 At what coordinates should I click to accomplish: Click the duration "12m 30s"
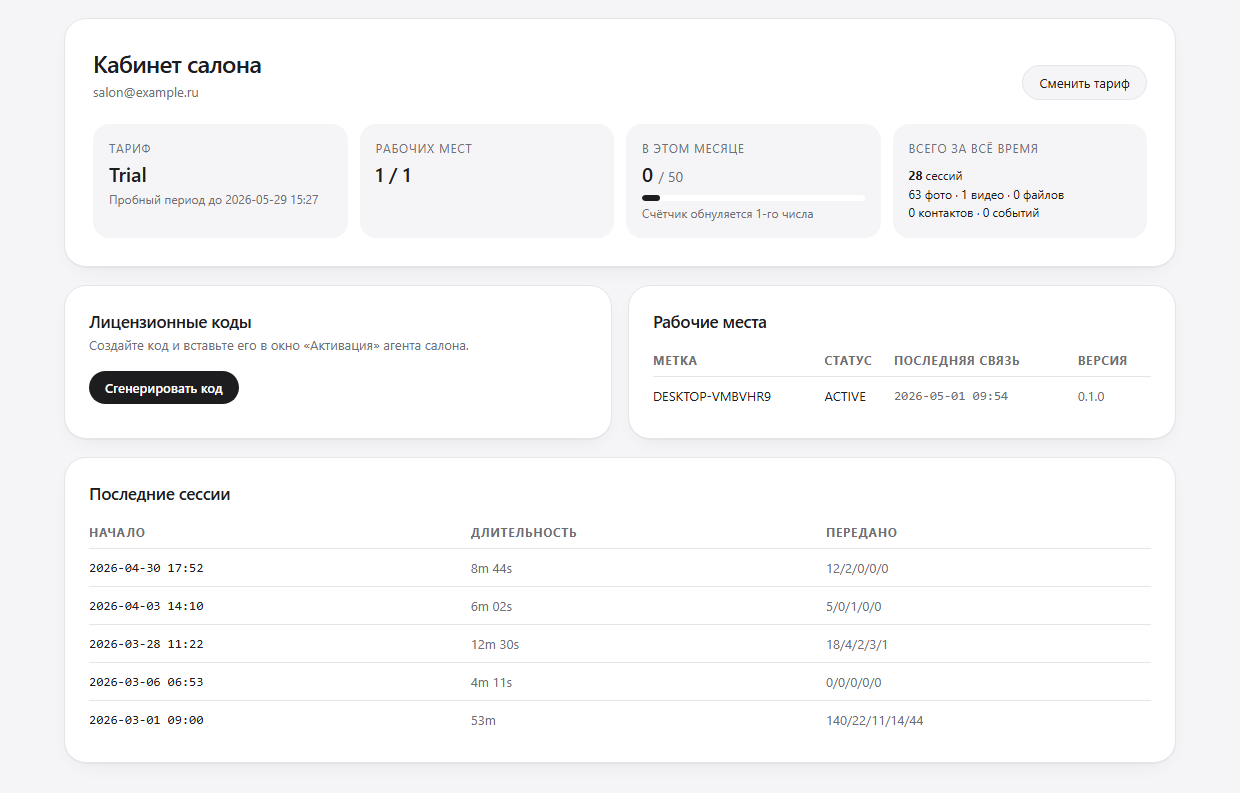pyautogui.click(x=495, y=644)
